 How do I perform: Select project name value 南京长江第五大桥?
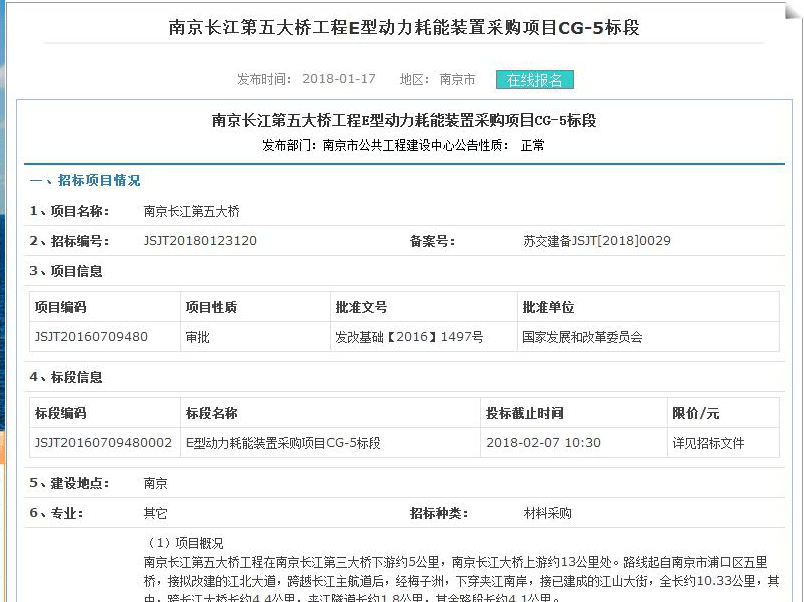coord(192,212)
